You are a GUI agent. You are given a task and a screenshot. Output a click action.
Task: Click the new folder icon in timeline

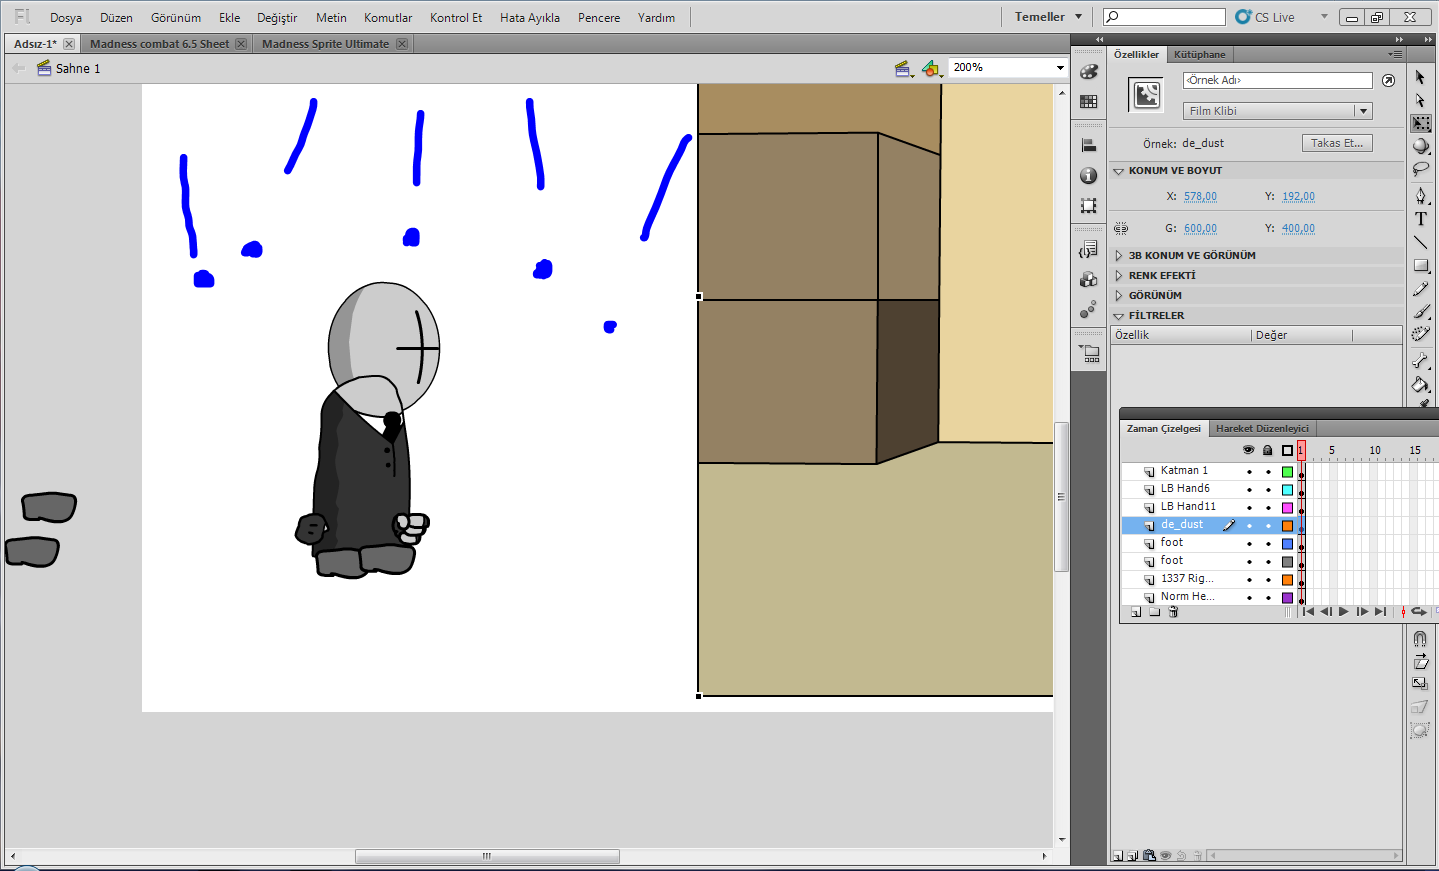[x=1155, y=612]
